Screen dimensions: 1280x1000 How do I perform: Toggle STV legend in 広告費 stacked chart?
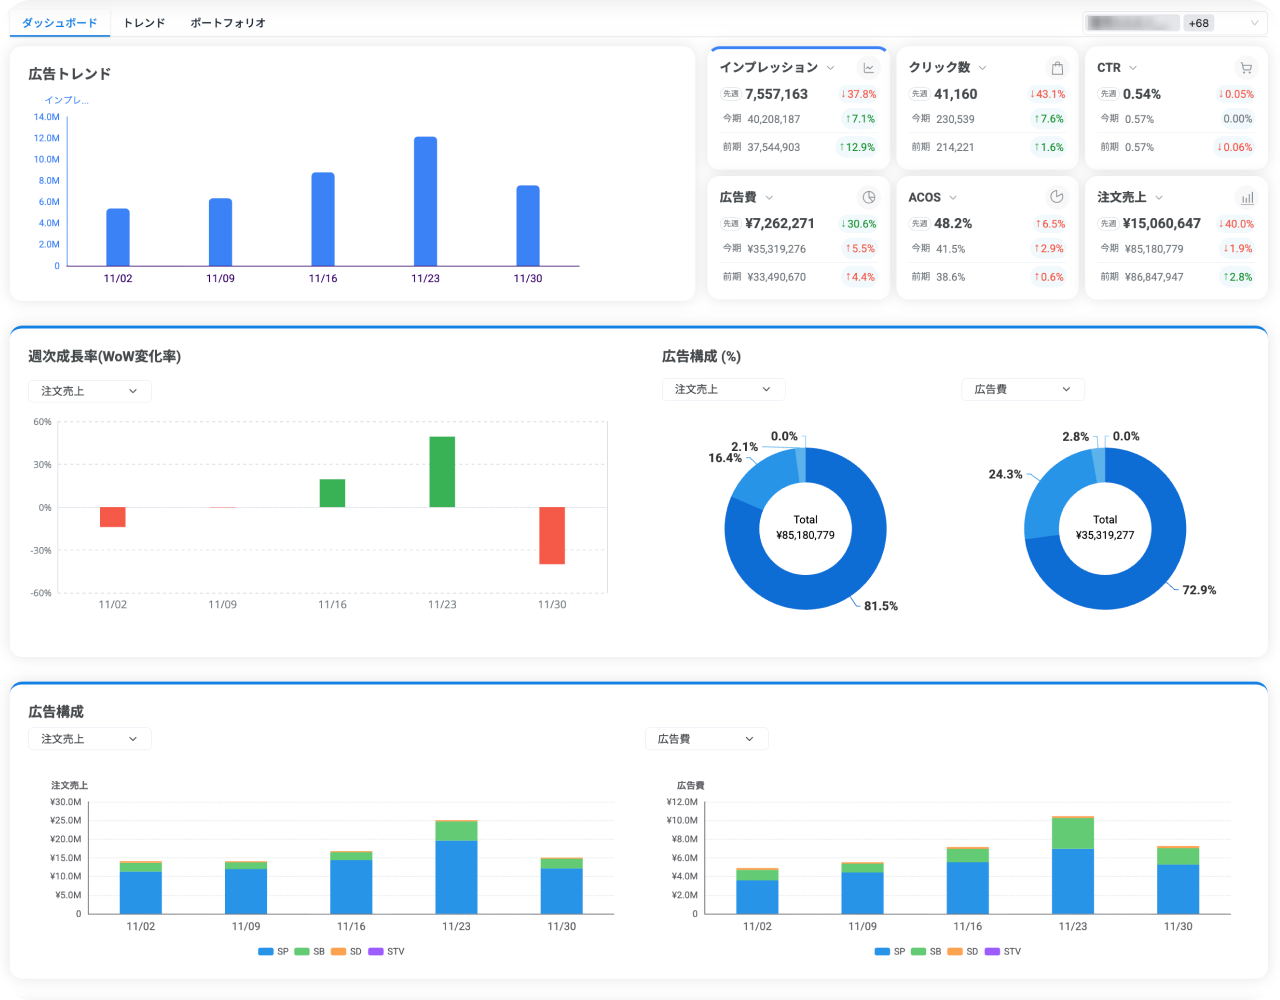click(x=1003, y=952)
